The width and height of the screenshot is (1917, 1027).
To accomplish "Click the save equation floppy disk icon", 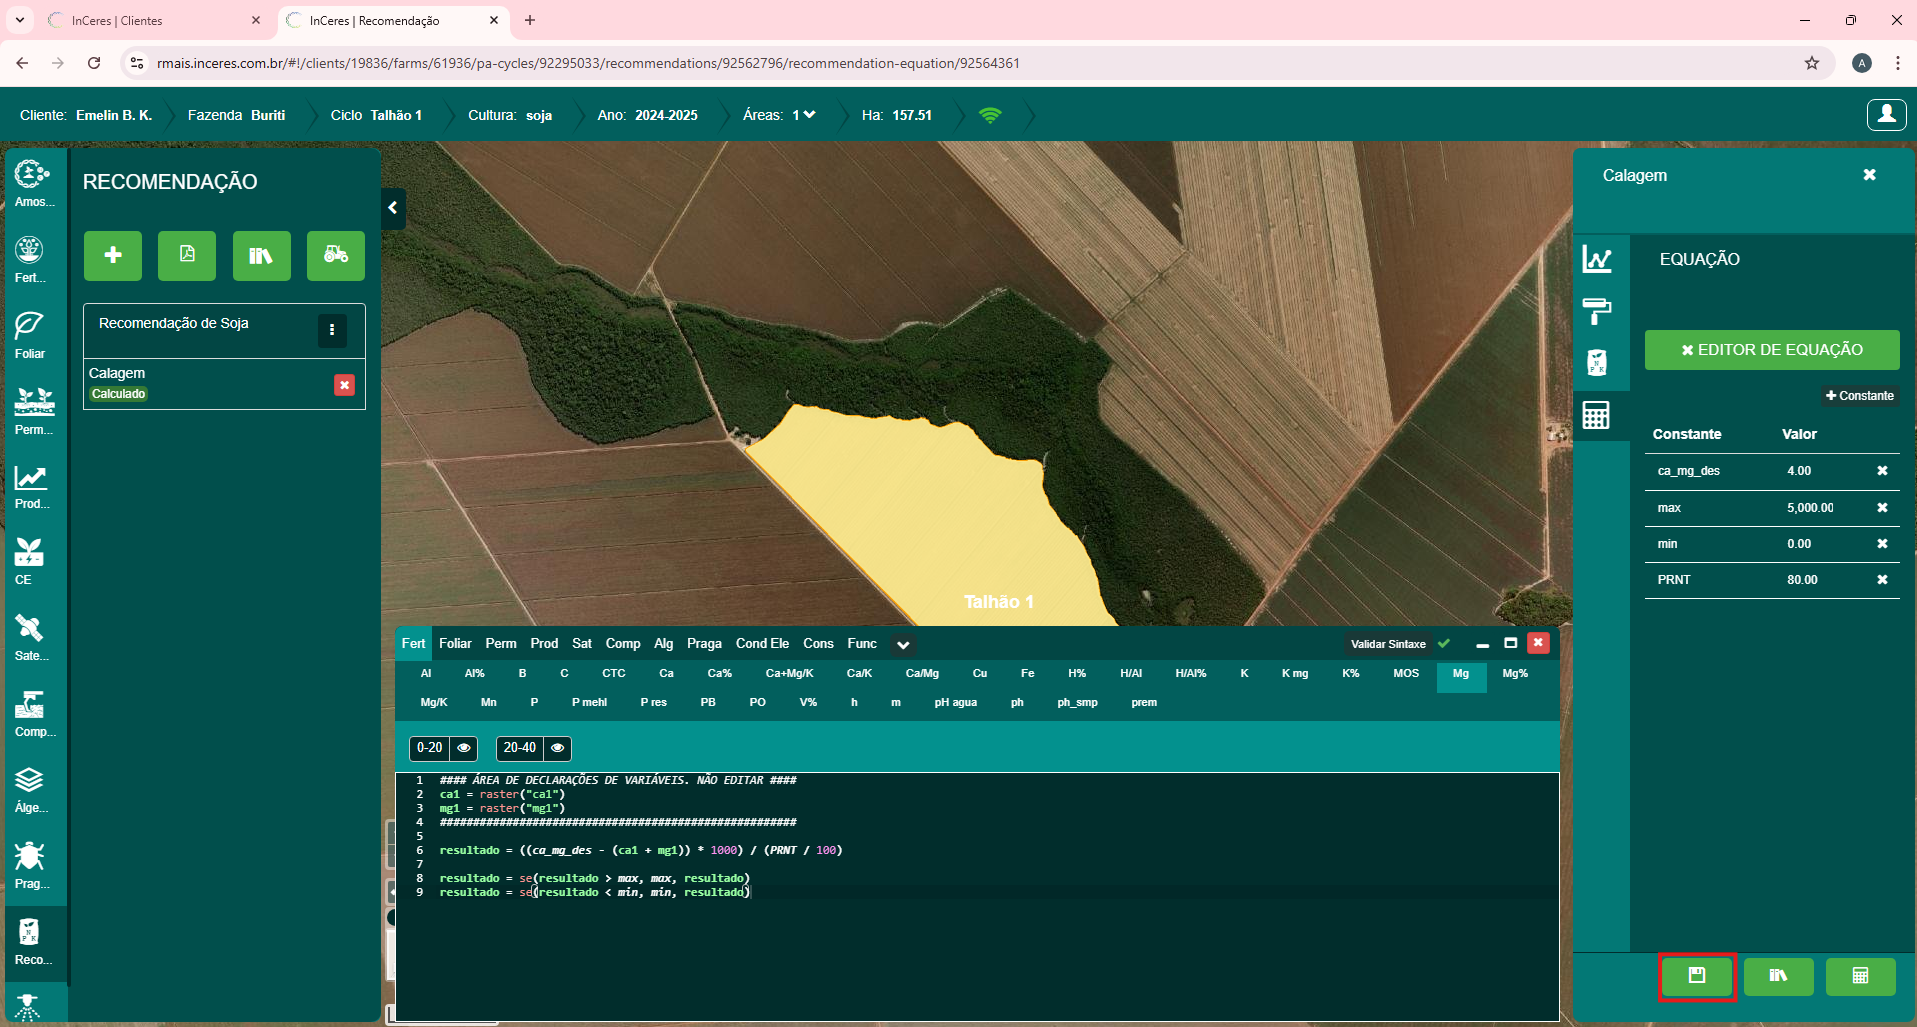I will (1696, 976).
